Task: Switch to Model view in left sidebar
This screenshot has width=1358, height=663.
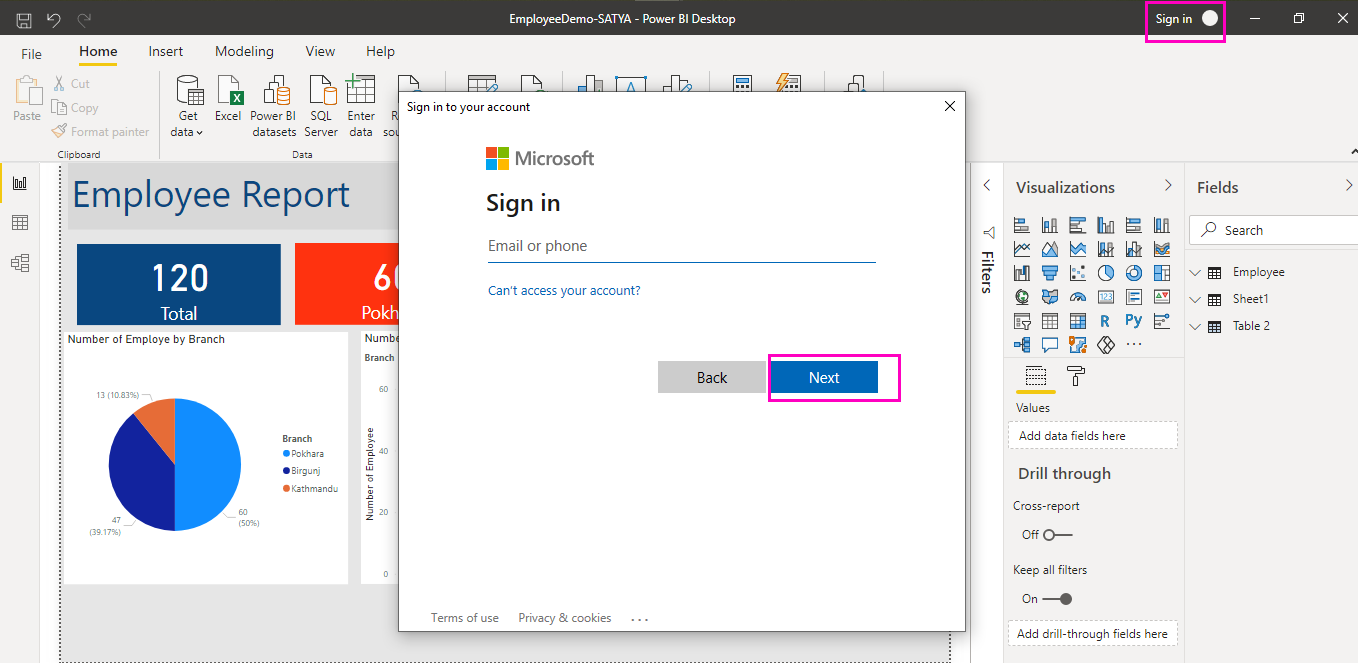Action: click(19, 262)
